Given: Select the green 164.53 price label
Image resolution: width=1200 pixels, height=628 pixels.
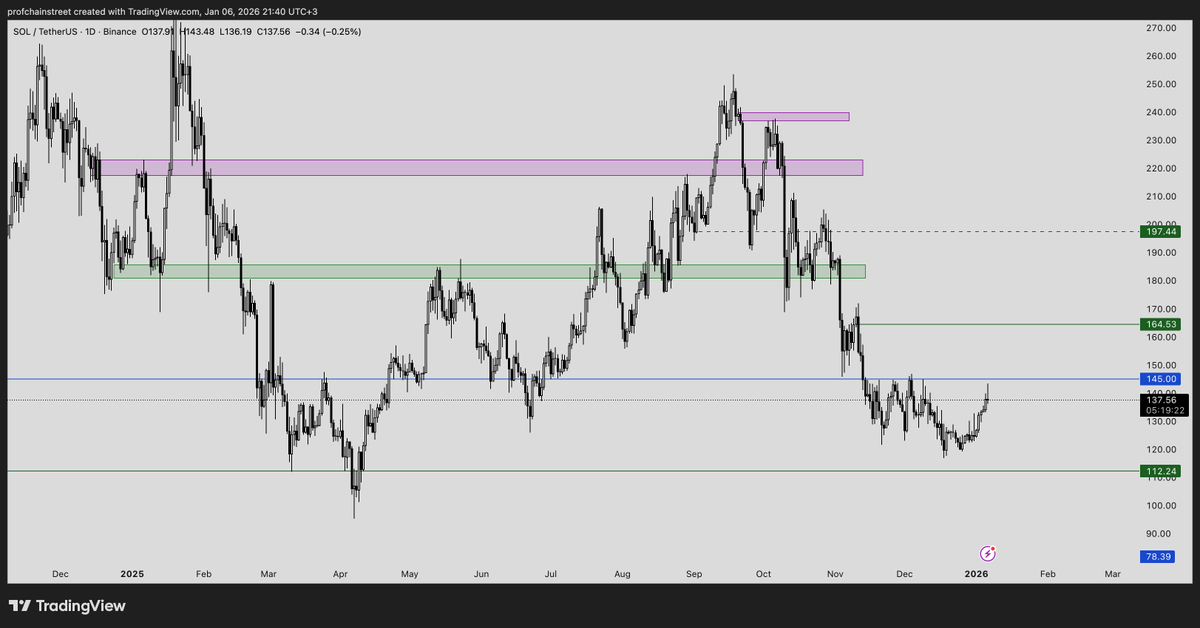Looking at the screenshot, I should click(1161, 324).
